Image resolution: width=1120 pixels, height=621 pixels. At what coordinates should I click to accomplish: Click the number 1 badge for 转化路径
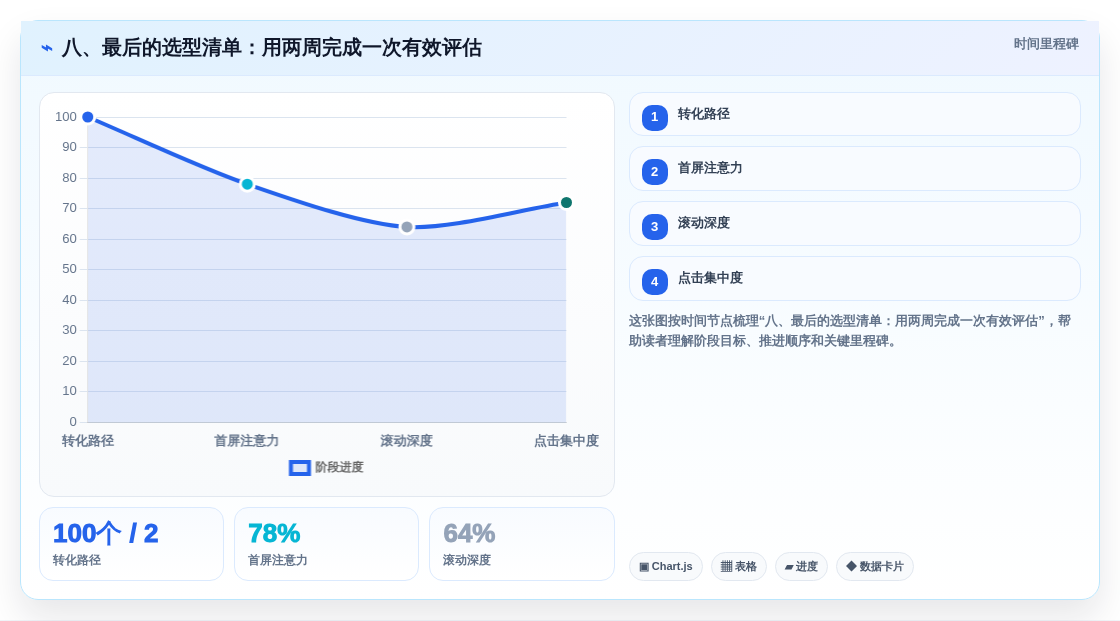pos(654,117)
